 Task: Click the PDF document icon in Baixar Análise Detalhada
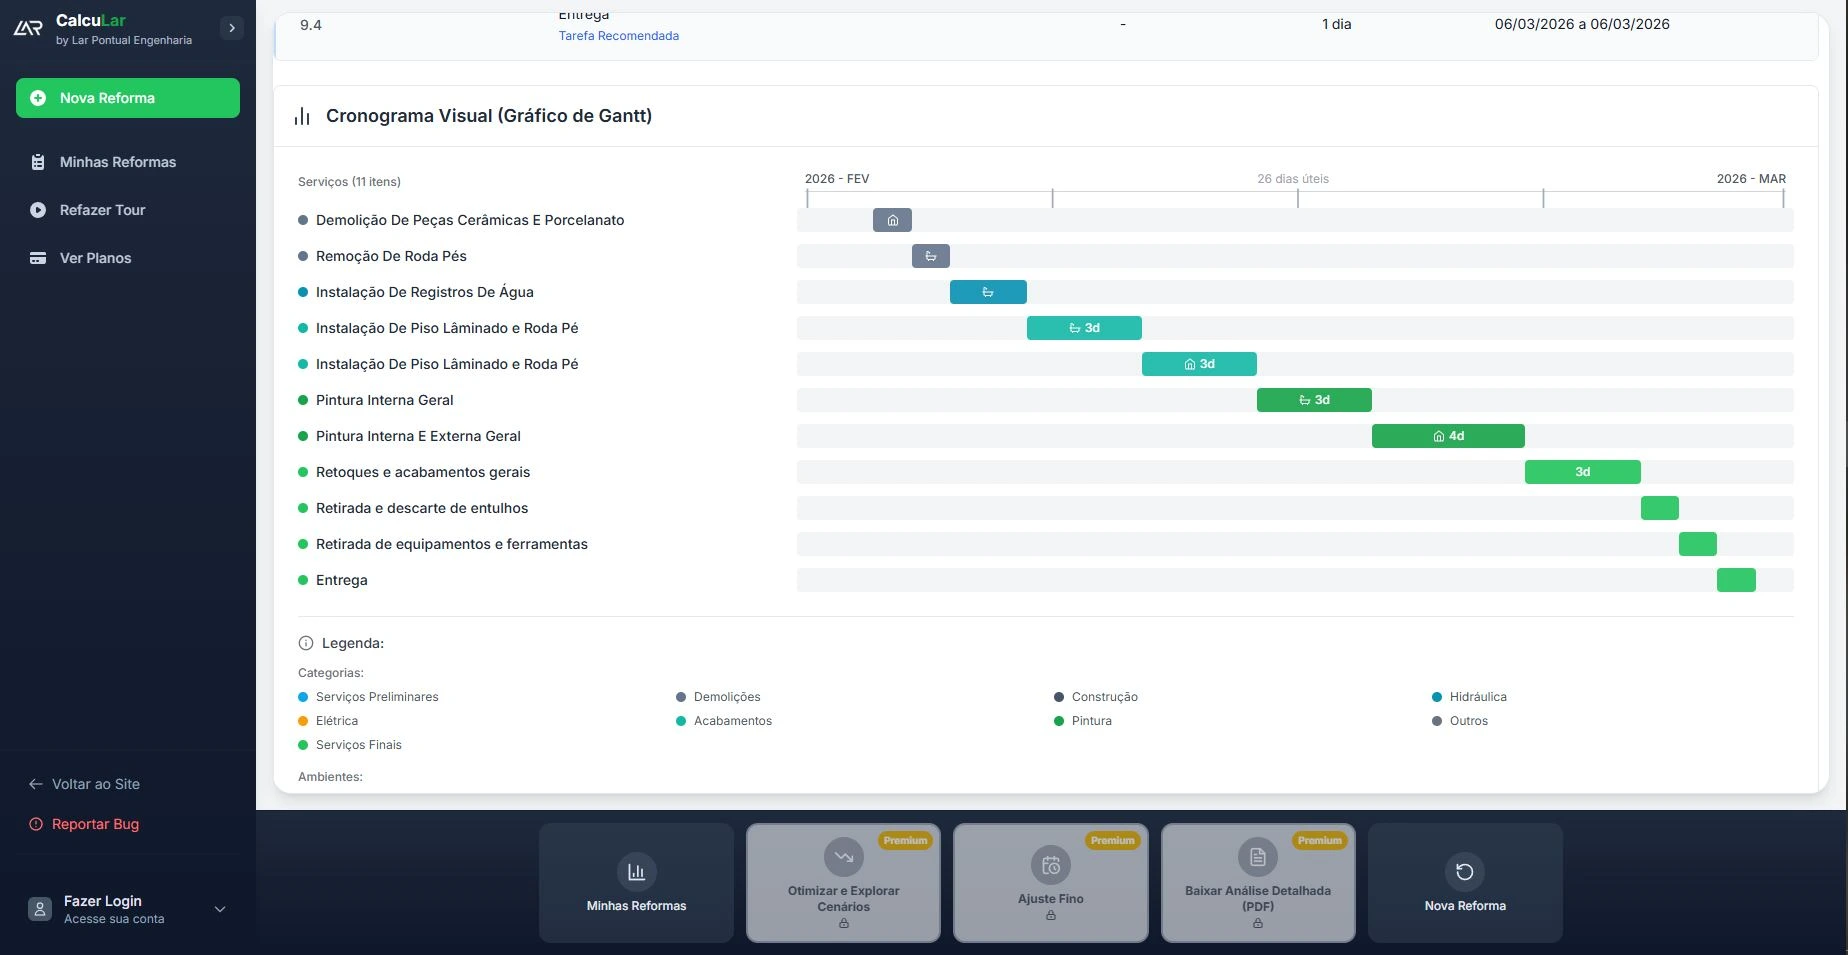pos(1256,857)
